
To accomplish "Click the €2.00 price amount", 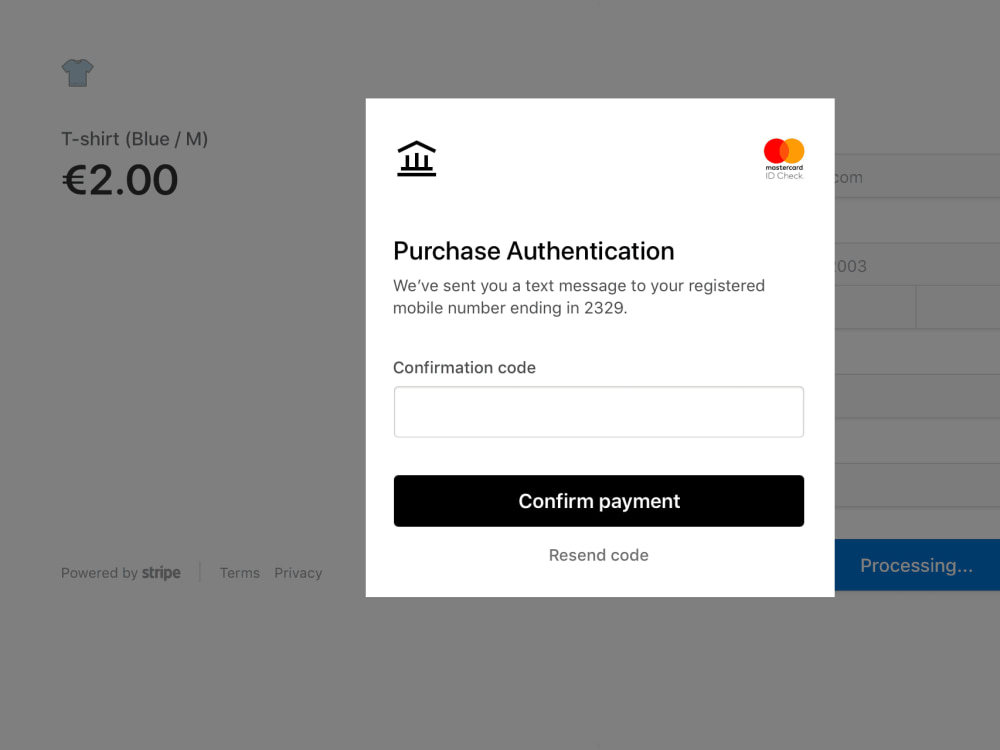I will point(119,179).
